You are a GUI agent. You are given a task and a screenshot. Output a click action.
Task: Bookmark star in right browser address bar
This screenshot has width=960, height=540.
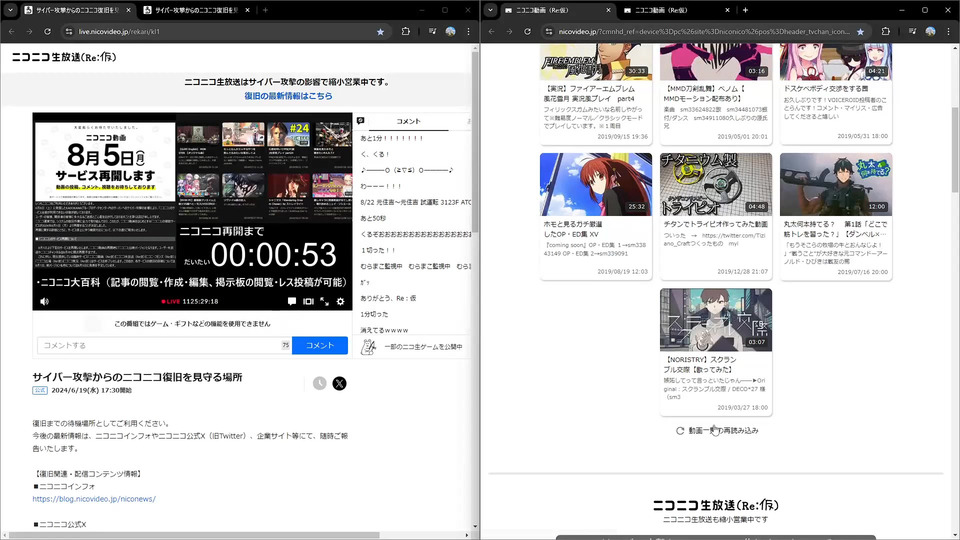point(860,31)
